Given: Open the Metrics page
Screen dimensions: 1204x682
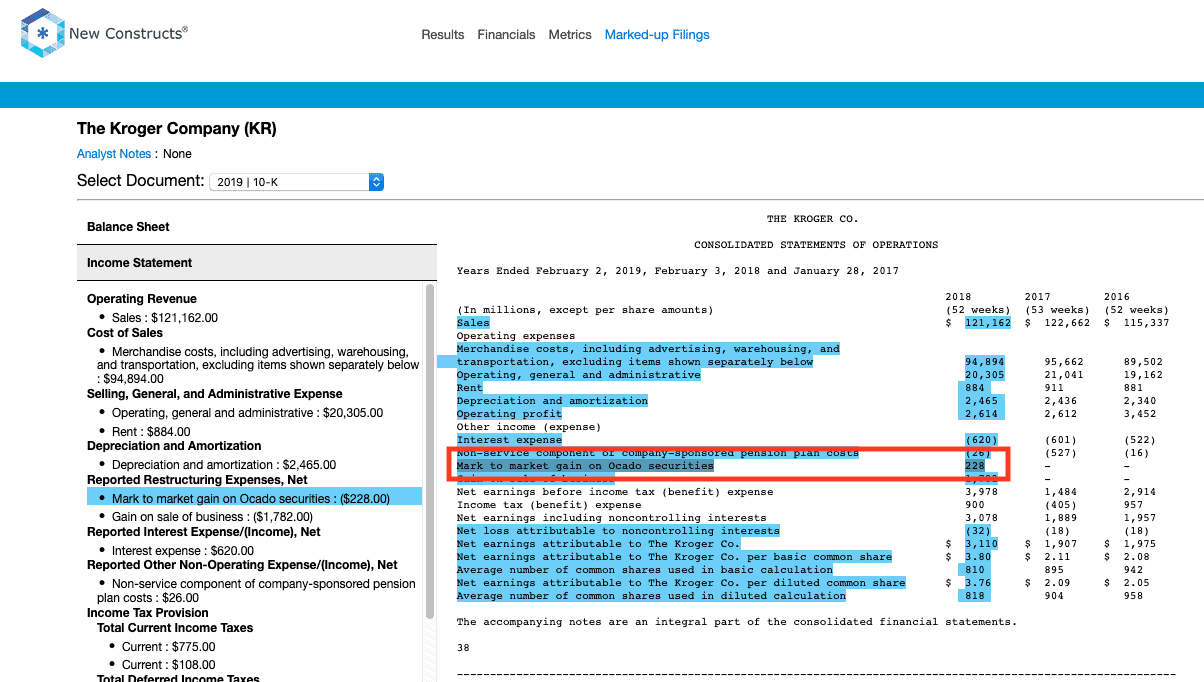Looking at the screenshot, I should point(570,35).
